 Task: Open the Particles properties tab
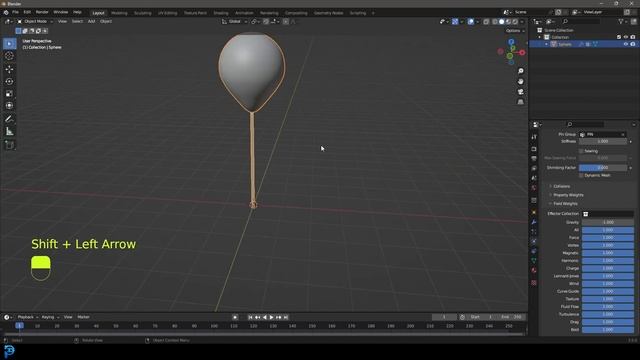point(534,231)
